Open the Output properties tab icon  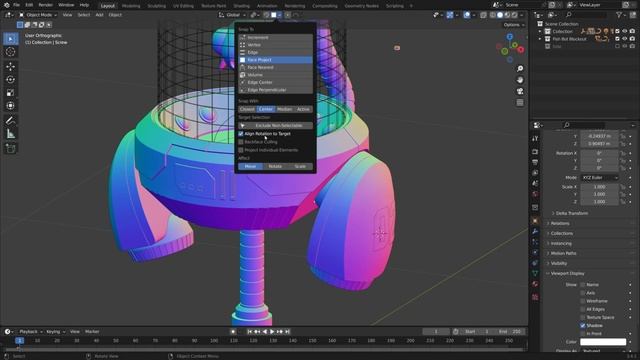[535, 162]
